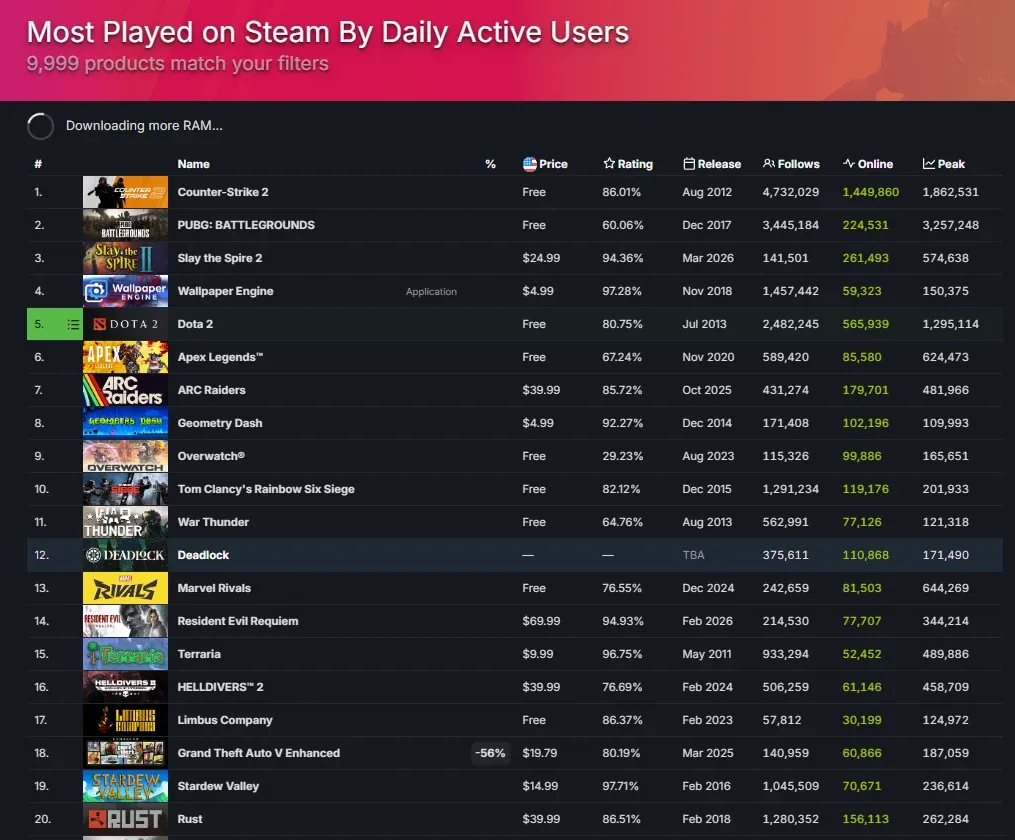The width and height of the screenshot is (1015, 840).
Task: Click the US flag icon beside Price
Action: point(529,164)
